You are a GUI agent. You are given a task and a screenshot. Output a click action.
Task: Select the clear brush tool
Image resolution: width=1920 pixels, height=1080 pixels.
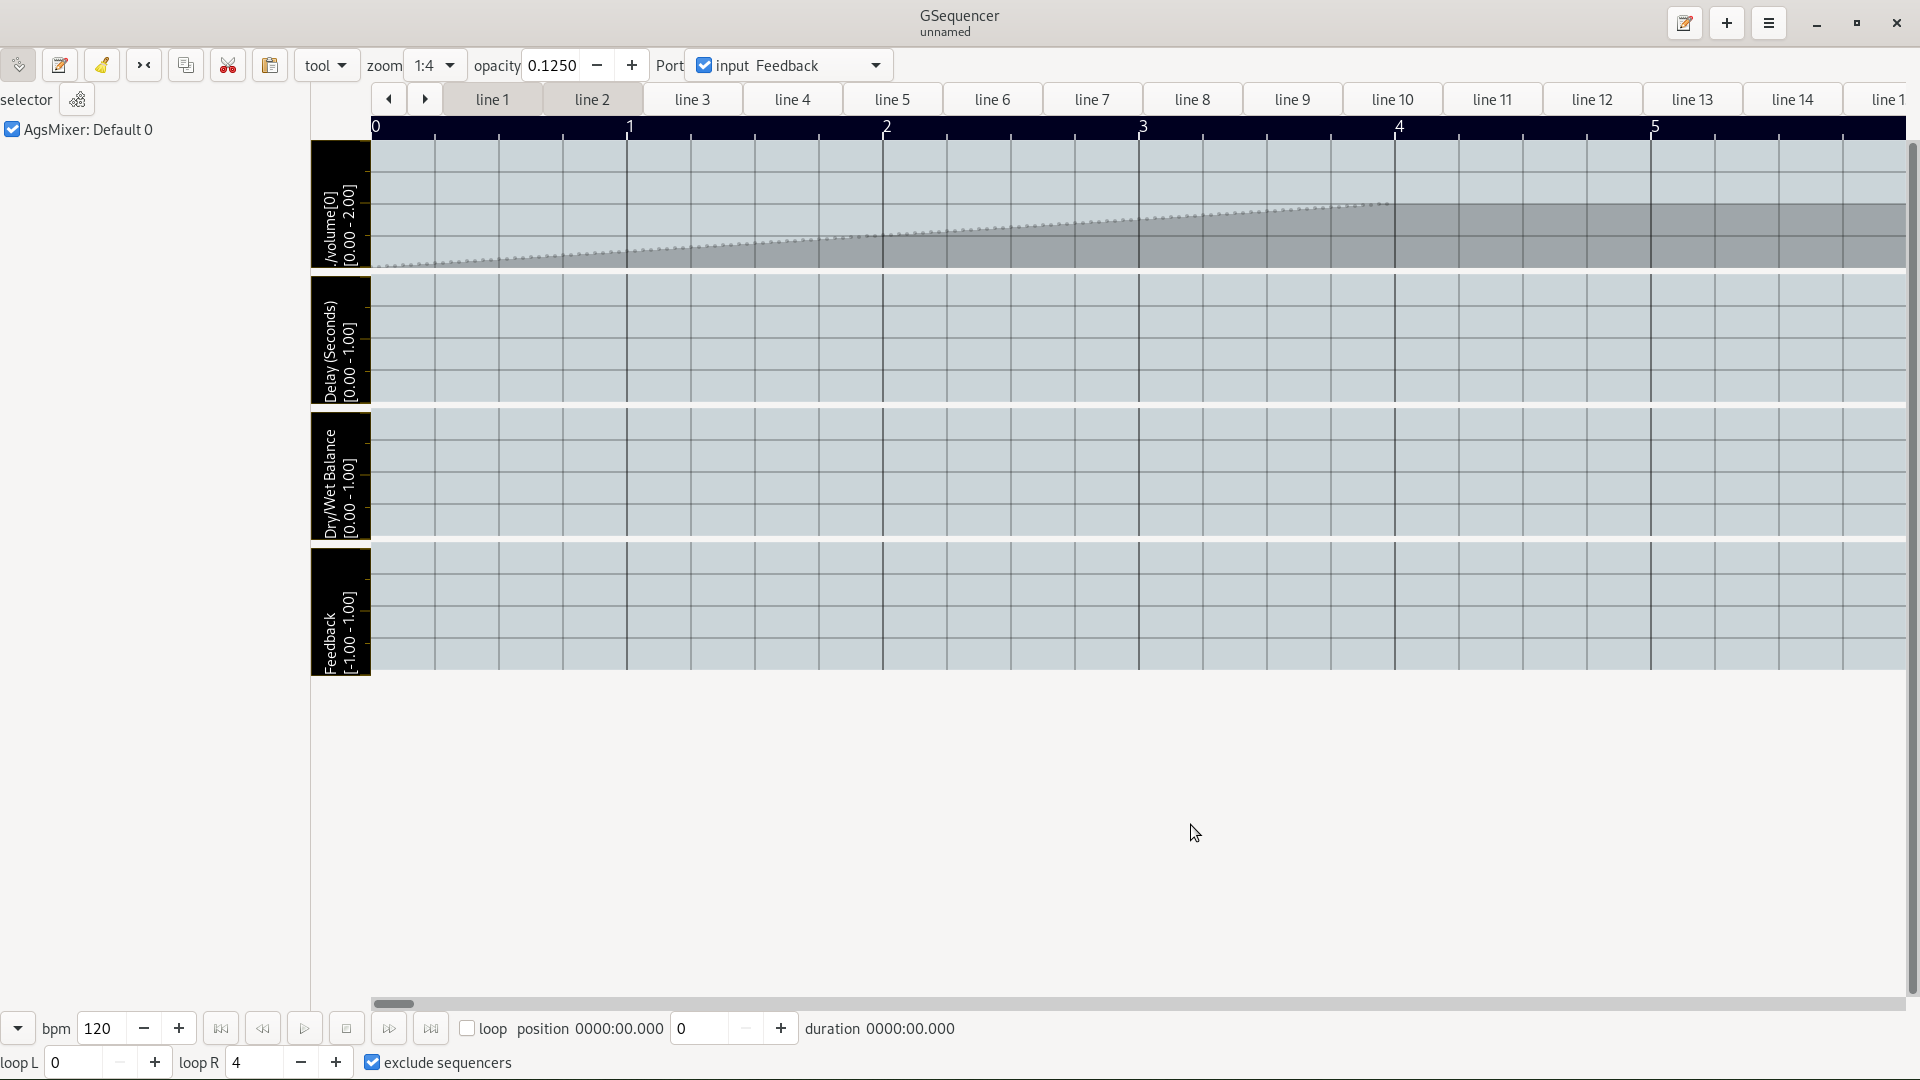(x=101, y=64)
